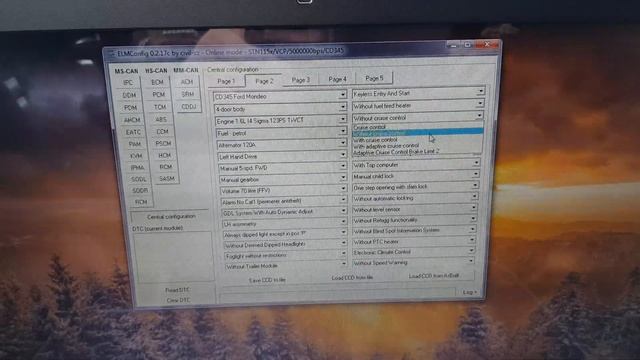Switch to the Page 5 tab
This screenshot has height=360, width=640.
pos(374,78)
